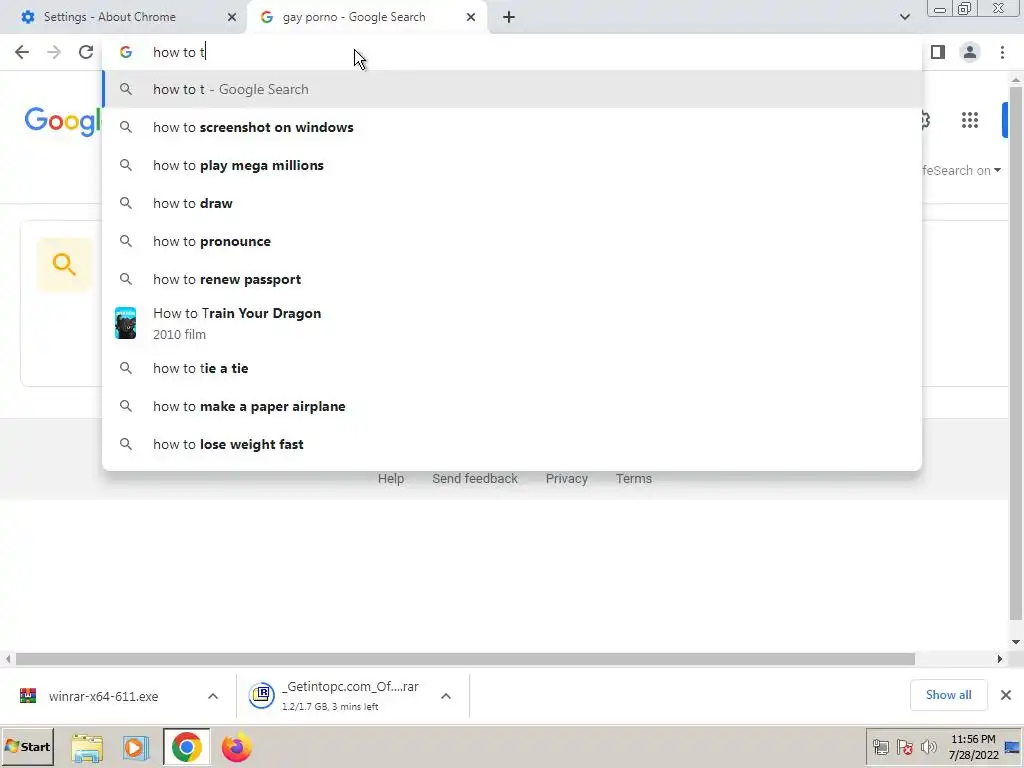
Task: Select 'how to lose weight fast' suggestion
Action: coord(512,444)
